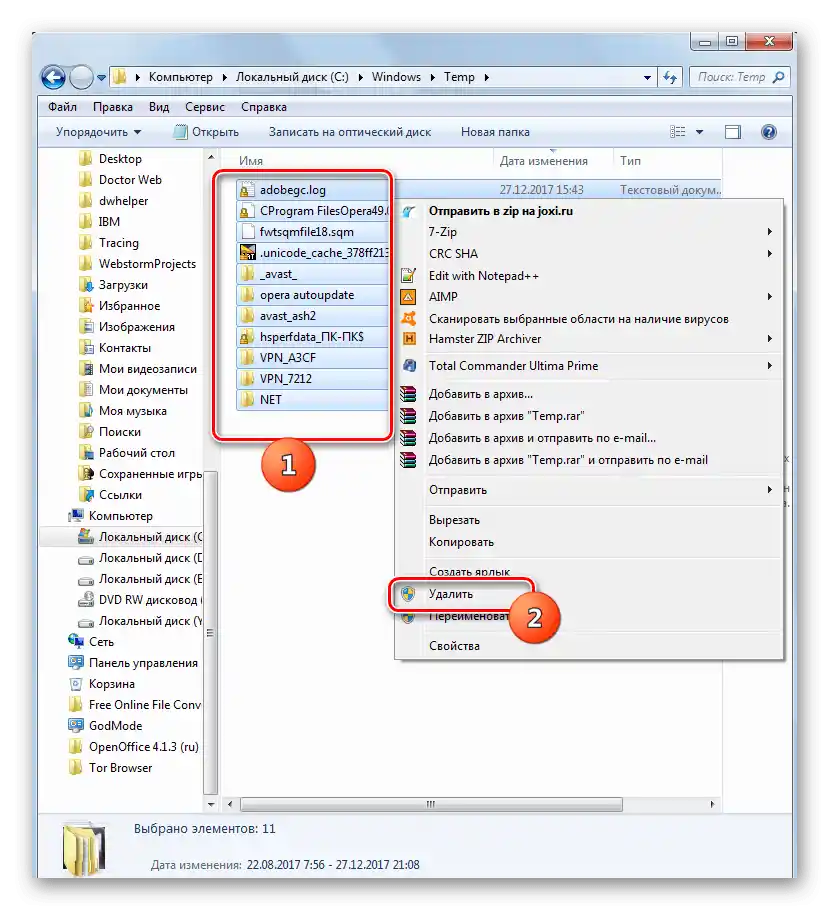Click the help question mark icon

pyautogui.click(x=769, y=132)
